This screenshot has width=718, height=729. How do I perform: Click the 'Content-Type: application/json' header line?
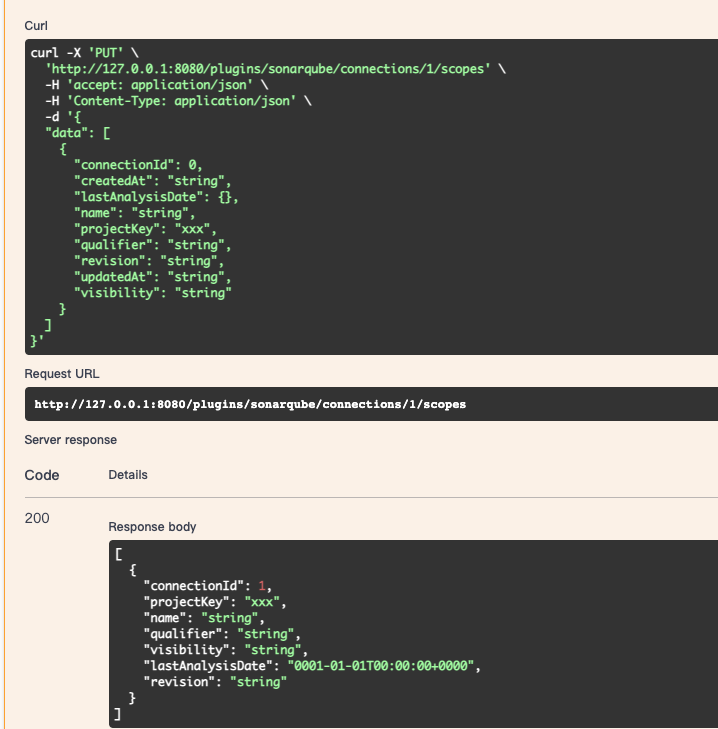coord(178,101)
